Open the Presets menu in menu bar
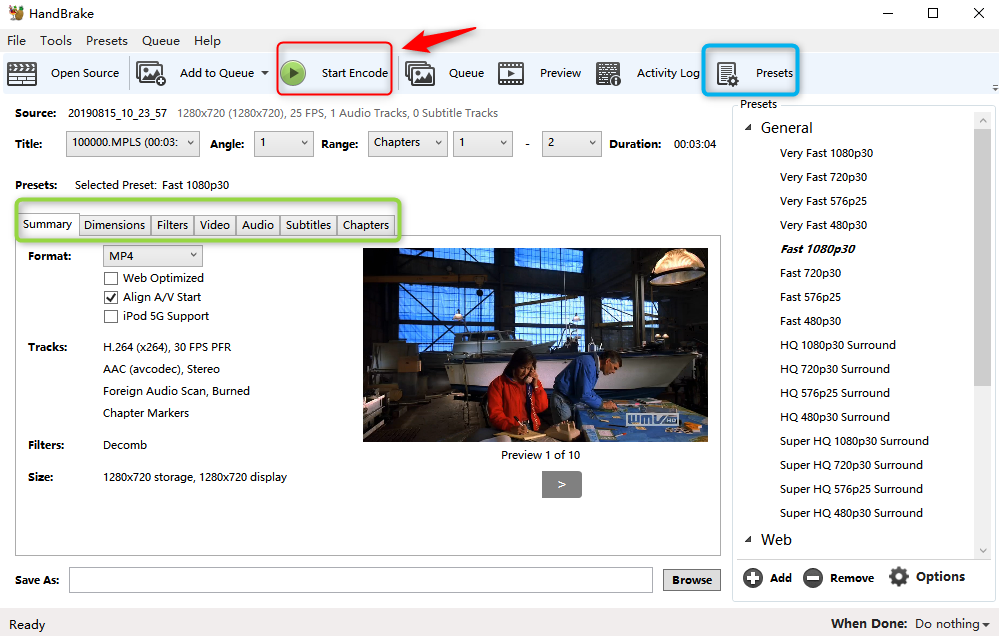The height and width of the screenshot is (636, 999). point(106,41)
